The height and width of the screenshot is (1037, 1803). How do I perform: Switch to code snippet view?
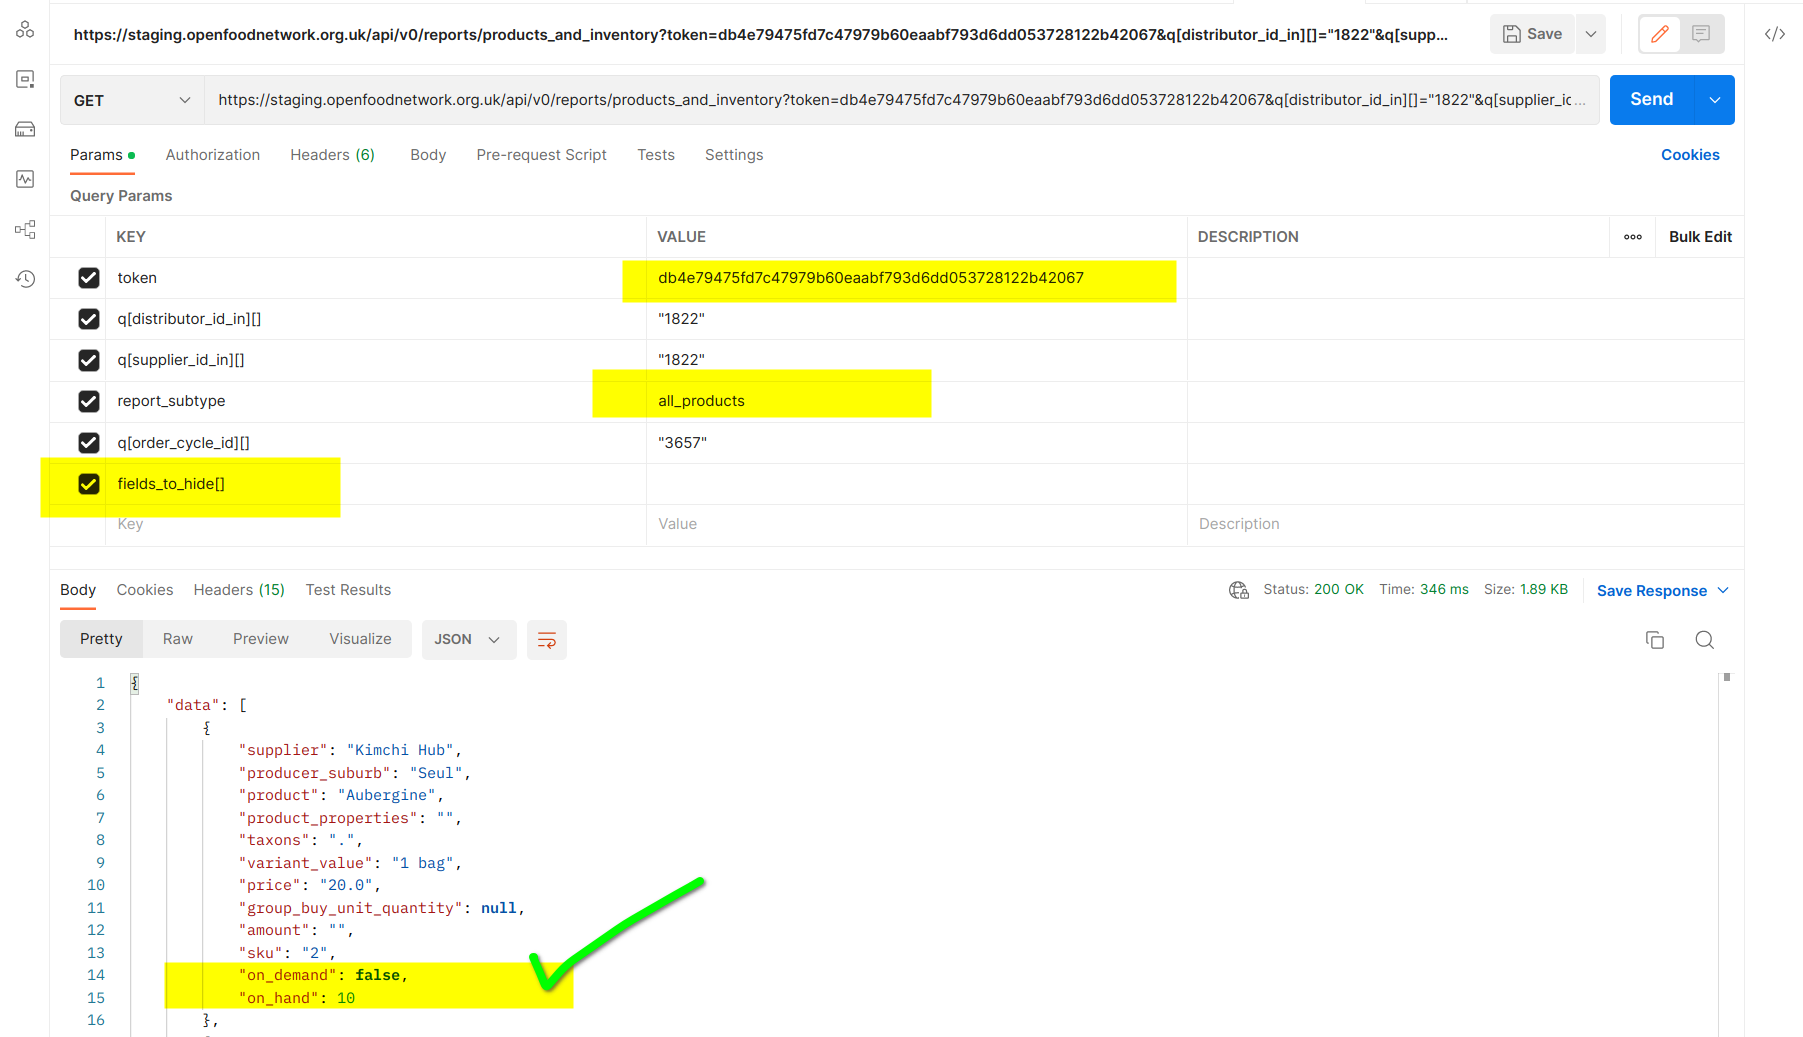tap(1775, 33)
